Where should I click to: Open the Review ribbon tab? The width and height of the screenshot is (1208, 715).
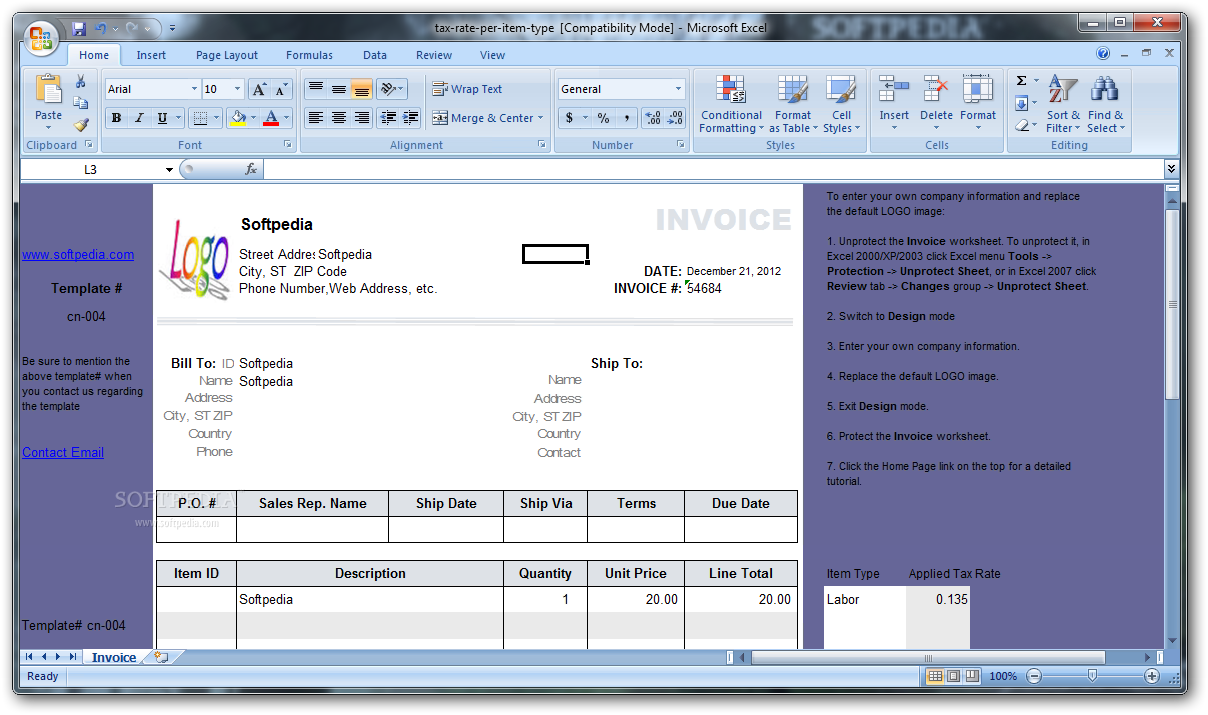[x=434, y=55]
